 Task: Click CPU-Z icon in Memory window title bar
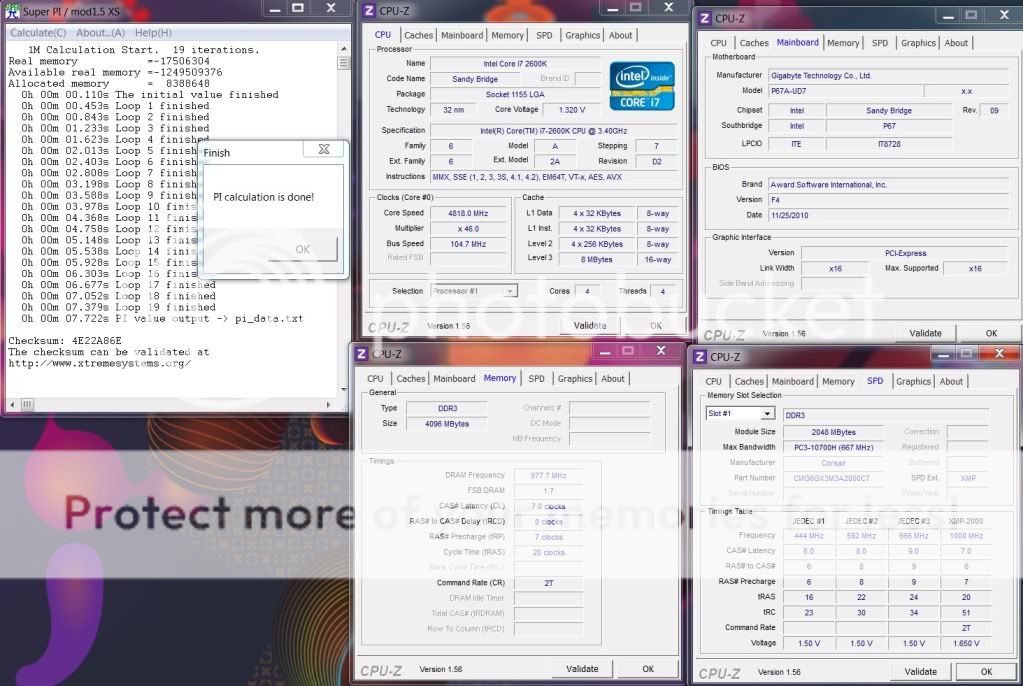360,353
